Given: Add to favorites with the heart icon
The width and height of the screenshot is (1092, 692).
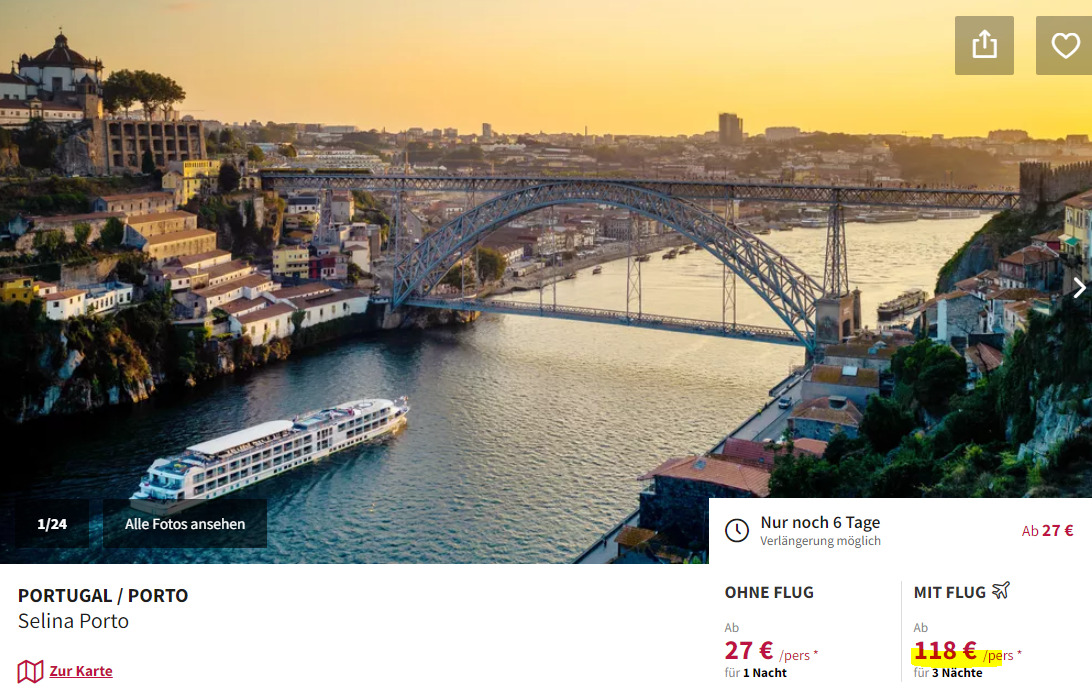Looking at the screenshot, I should pos(1064,45).
